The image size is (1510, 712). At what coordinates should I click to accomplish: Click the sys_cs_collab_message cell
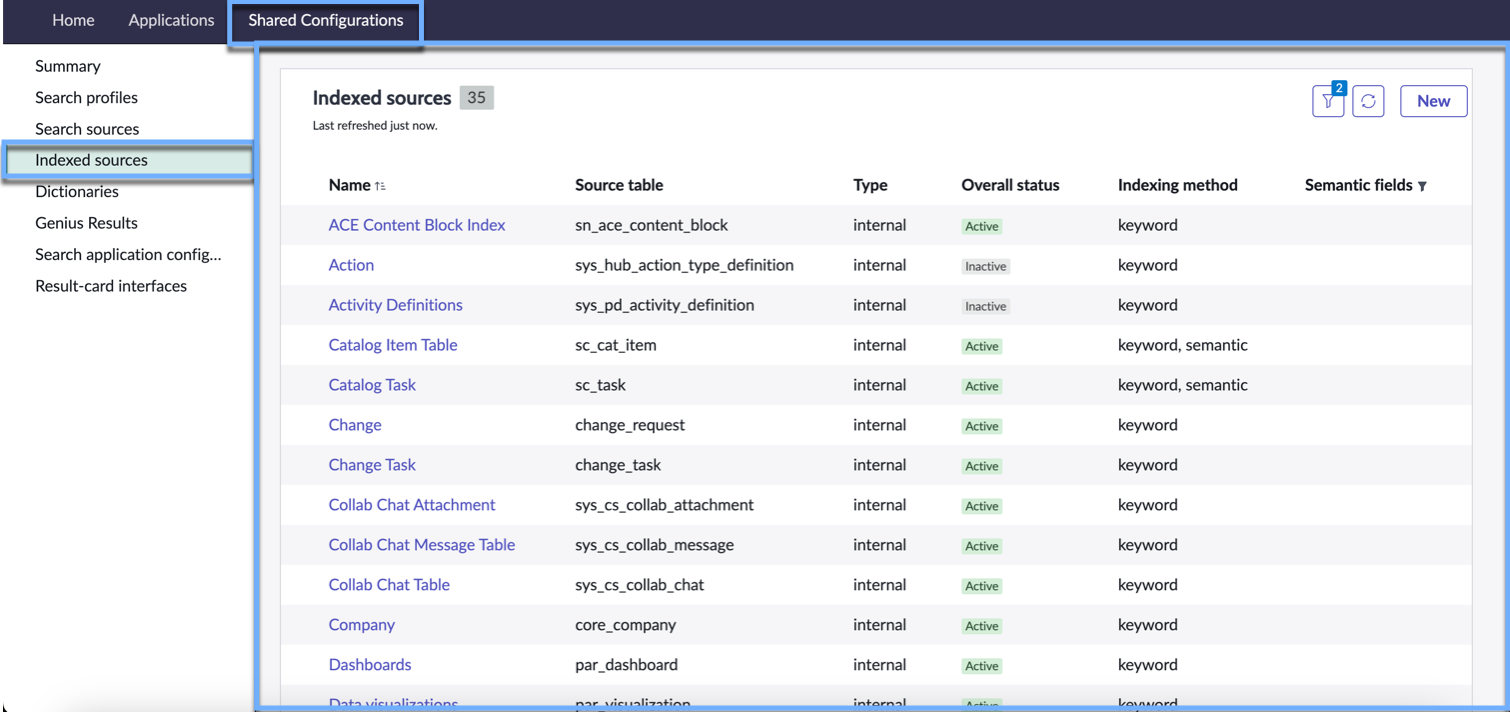pos(655,545)
